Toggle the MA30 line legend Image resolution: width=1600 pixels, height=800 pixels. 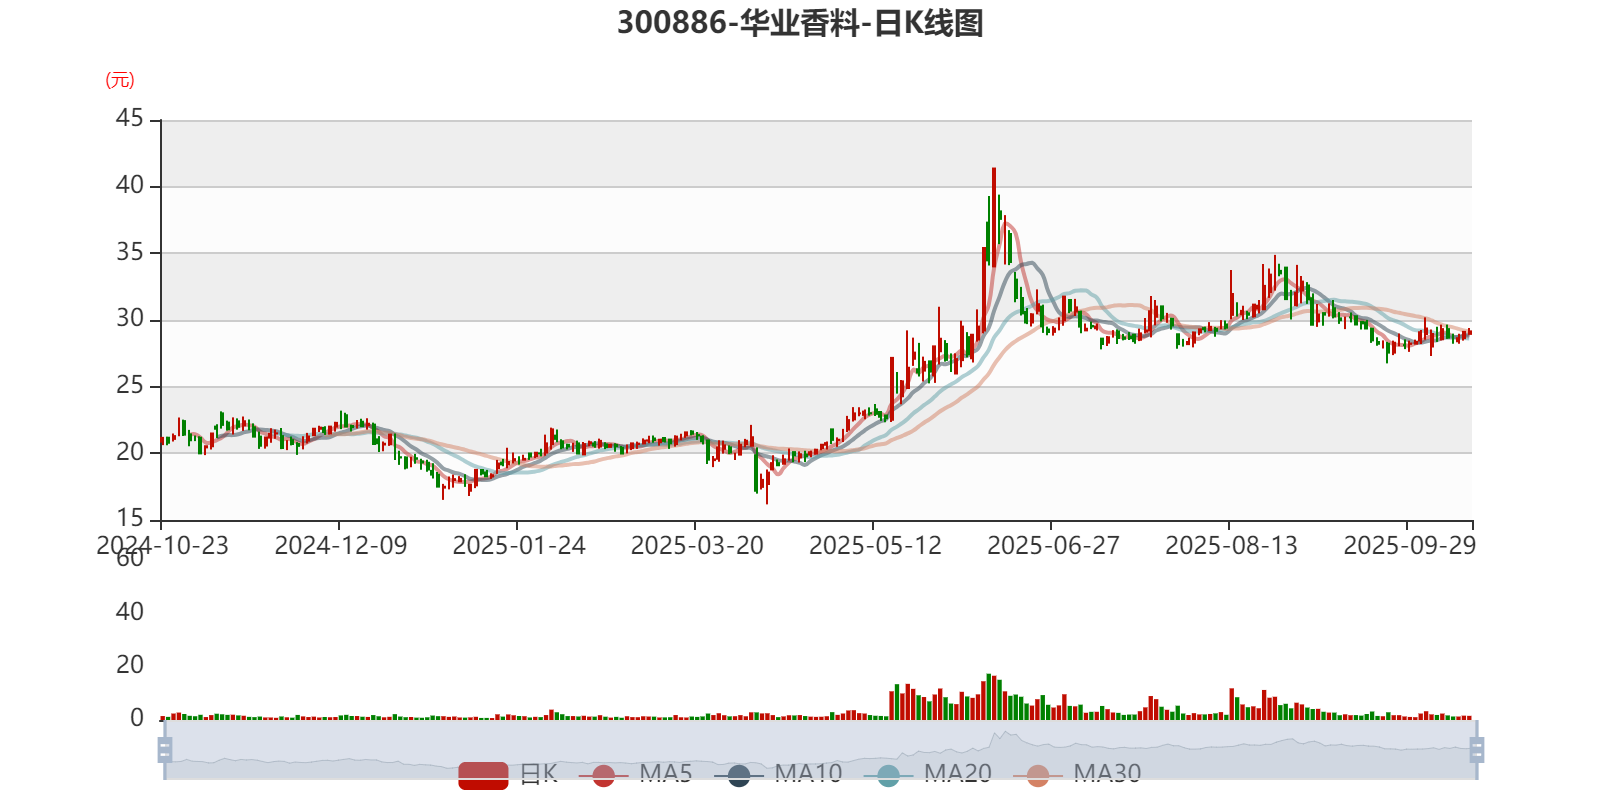tap(1077, 774)
